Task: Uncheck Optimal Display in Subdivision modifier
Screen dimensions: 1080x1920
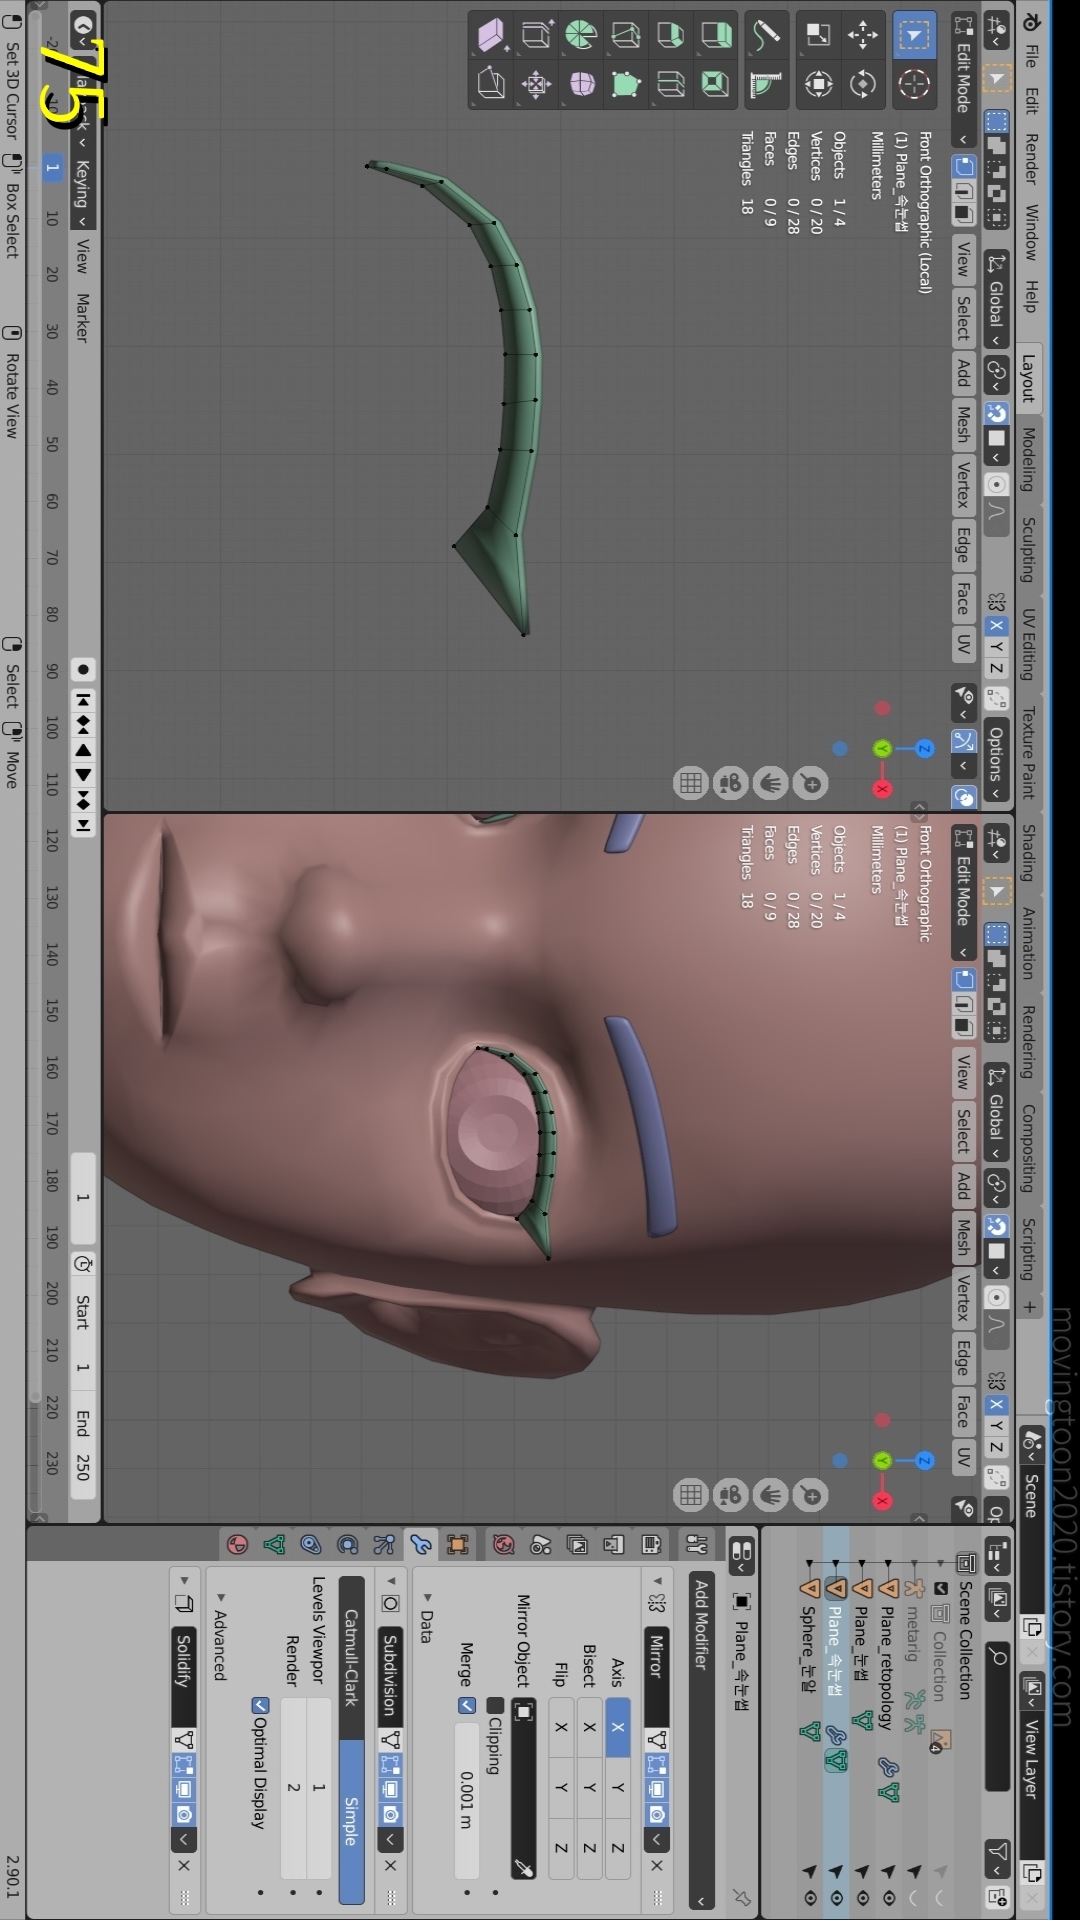Action: (x=260, y=1705)
